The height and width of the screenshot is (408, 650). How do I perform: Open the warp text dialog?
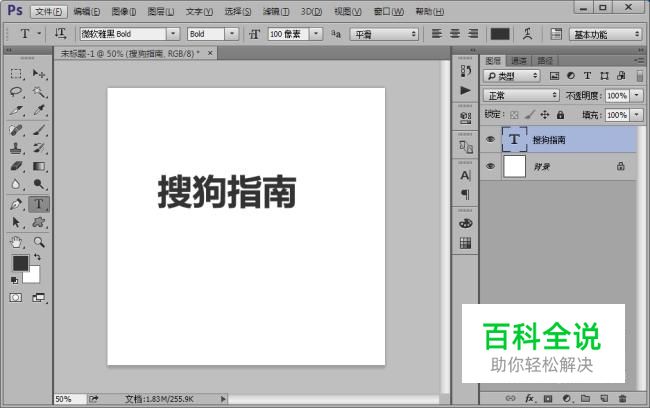click(x=527, y=34)
